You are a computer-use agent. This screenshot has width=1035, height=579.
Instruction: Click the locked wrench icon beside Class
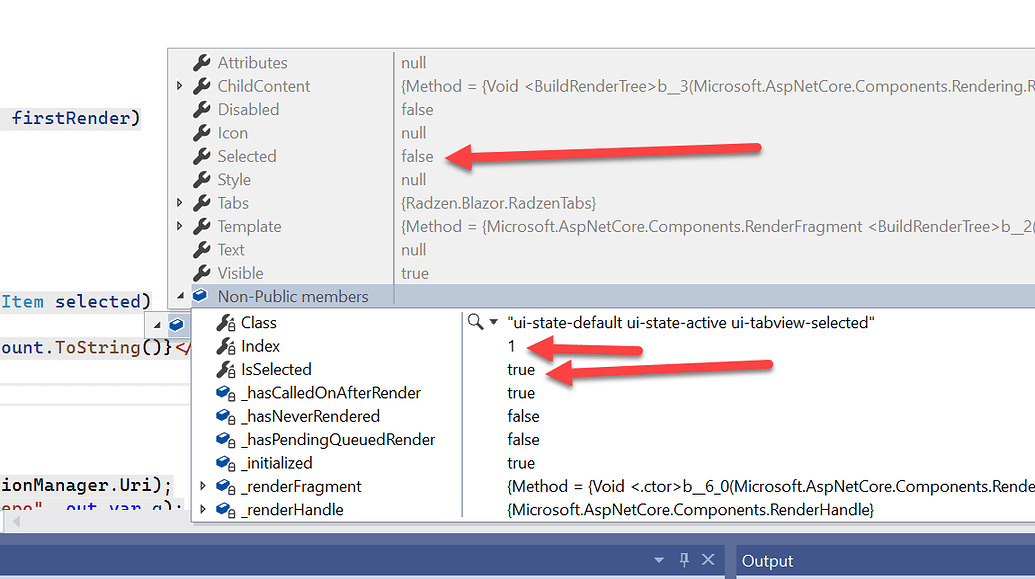click(226, 323)
